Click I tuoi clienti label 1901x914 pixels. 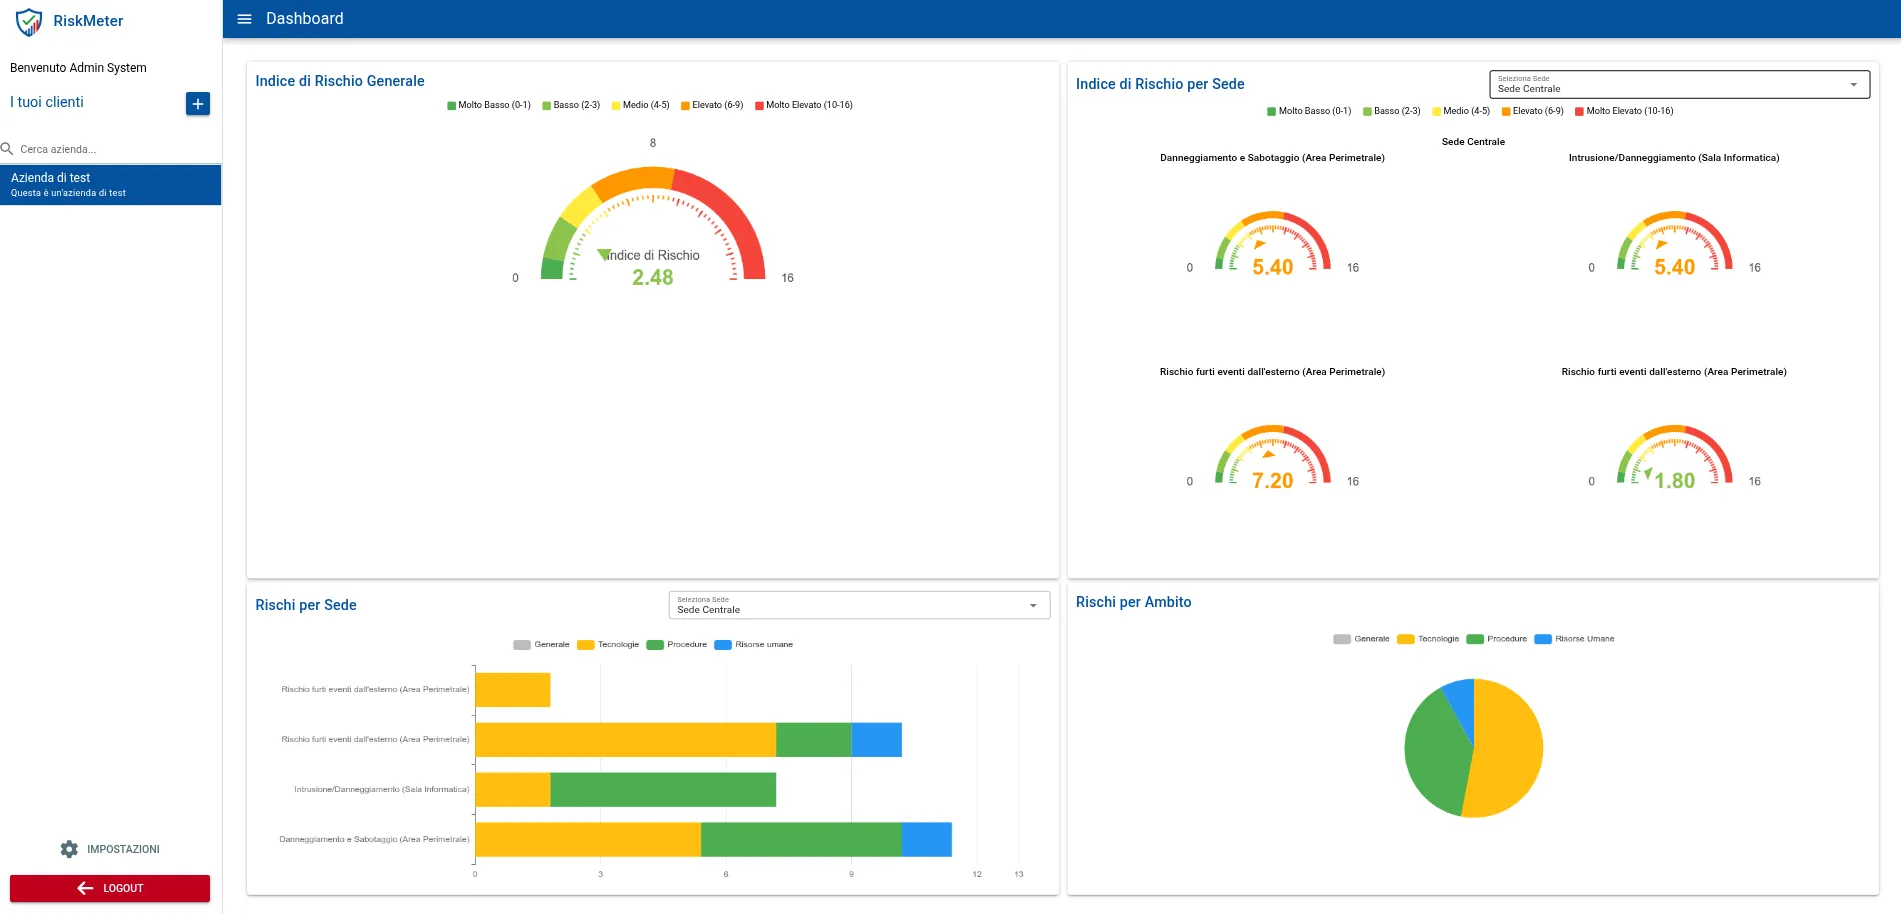click(x=47, y=102)
